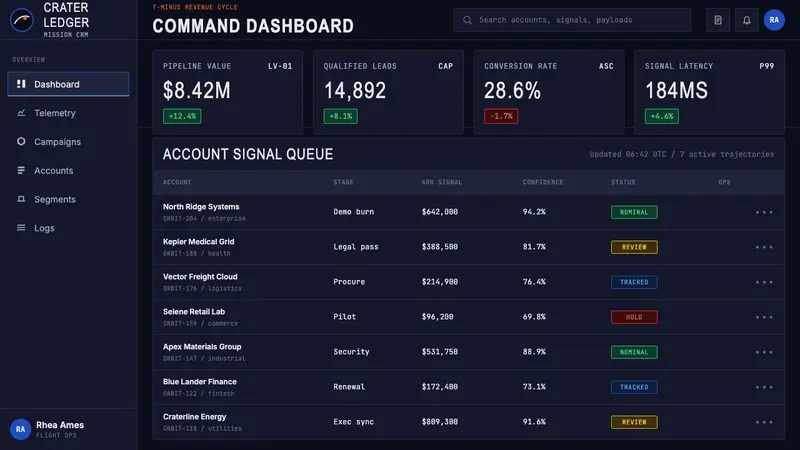
Task: Open the document report icon button
Action: (718, 20)
